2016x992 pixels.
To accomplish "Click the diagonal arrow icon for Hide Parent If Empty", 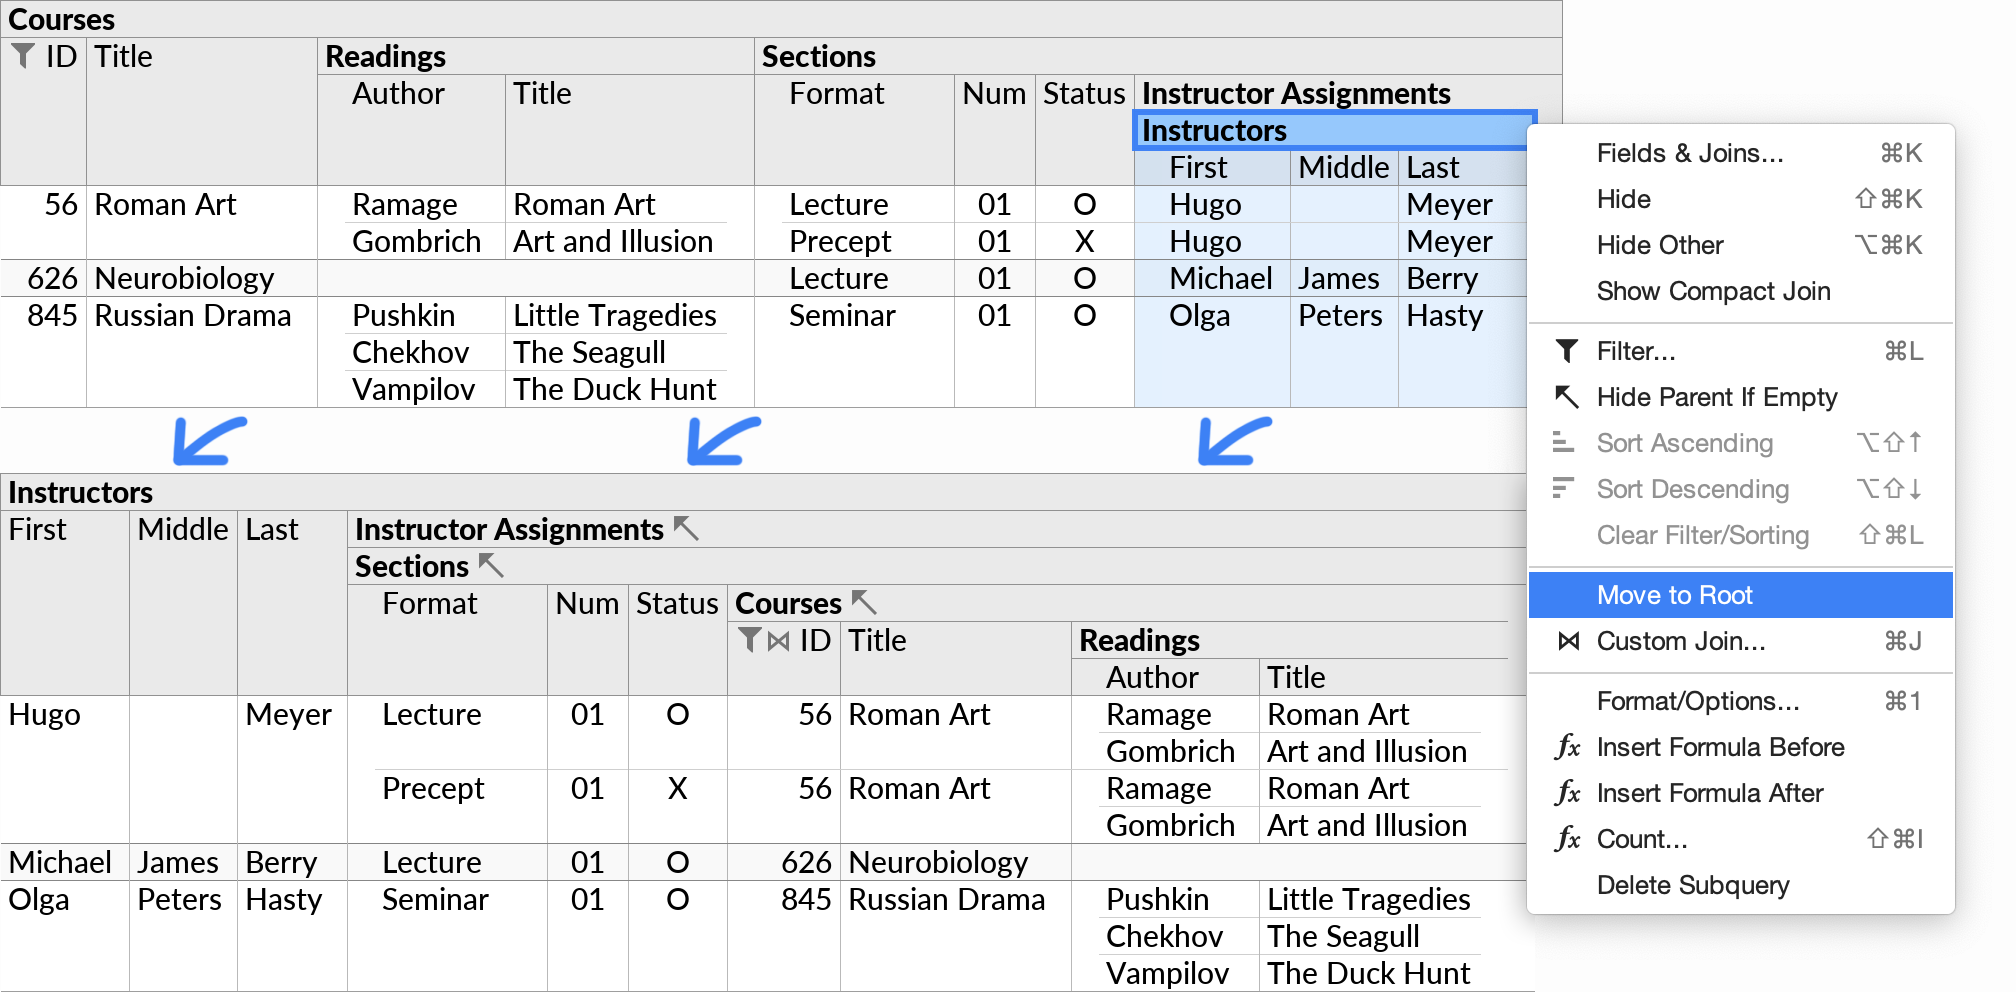I will (1566, 397).
